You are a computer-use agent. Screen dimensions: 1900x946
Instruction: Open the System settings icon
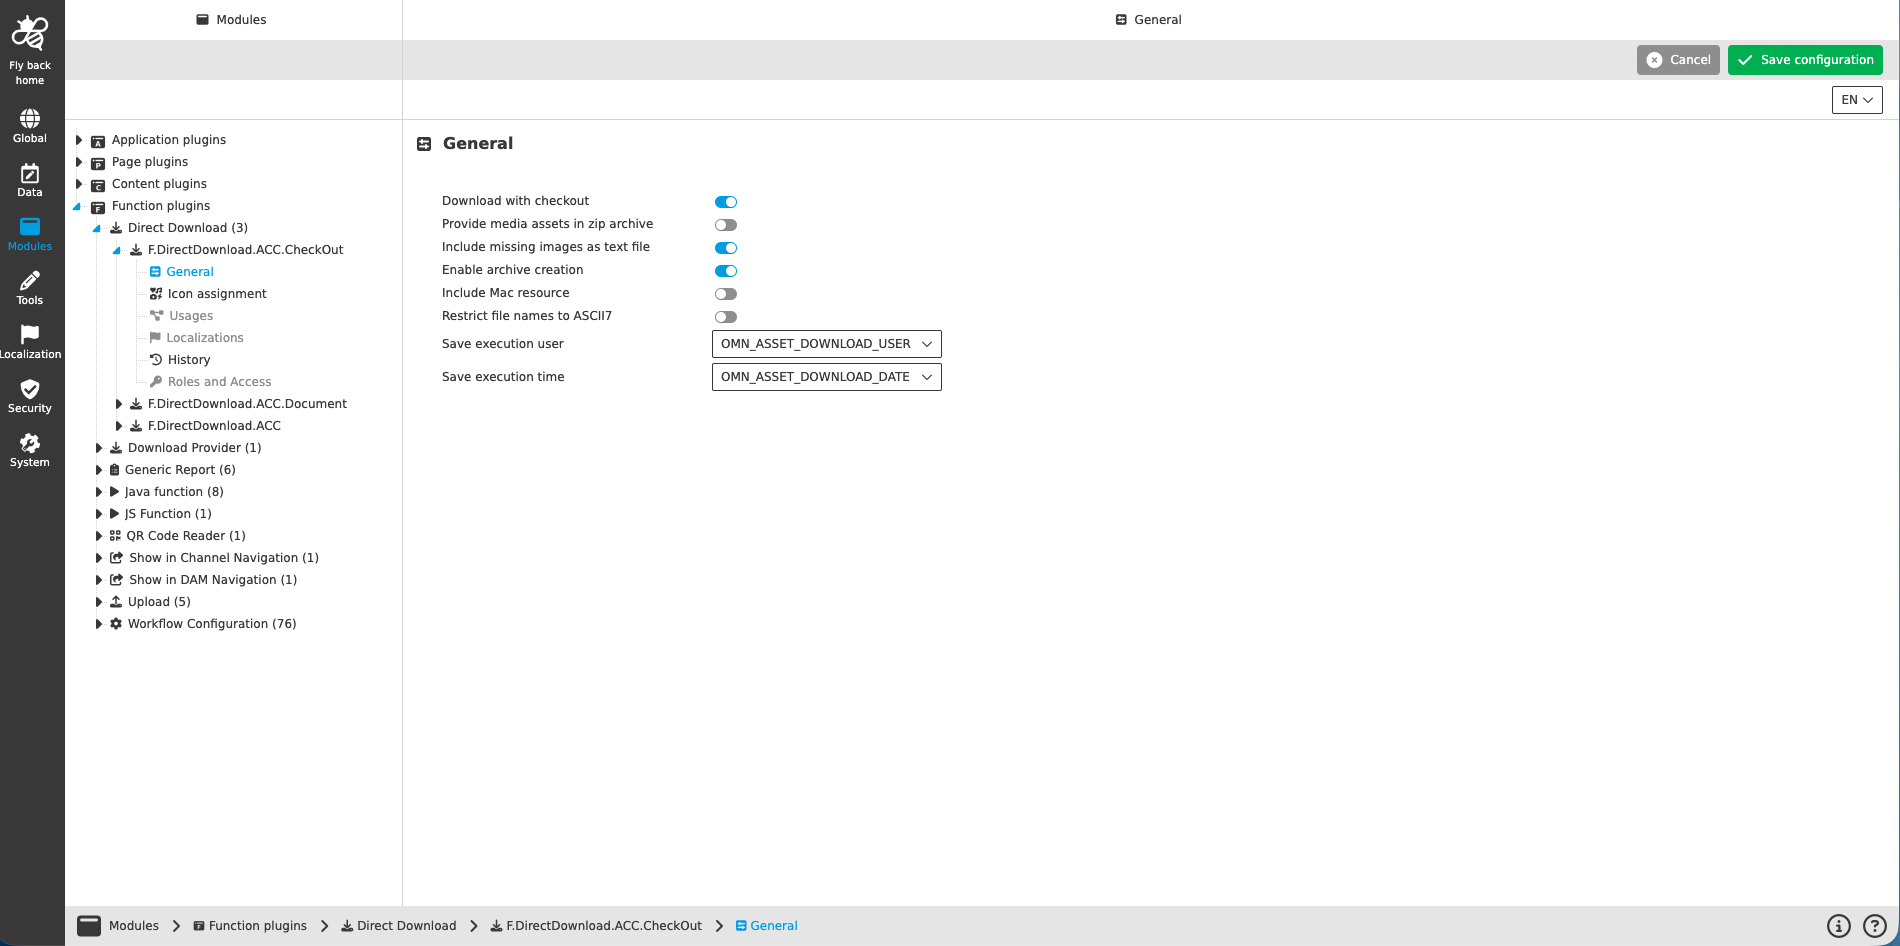pyautogui.click(x=29, y=448)
